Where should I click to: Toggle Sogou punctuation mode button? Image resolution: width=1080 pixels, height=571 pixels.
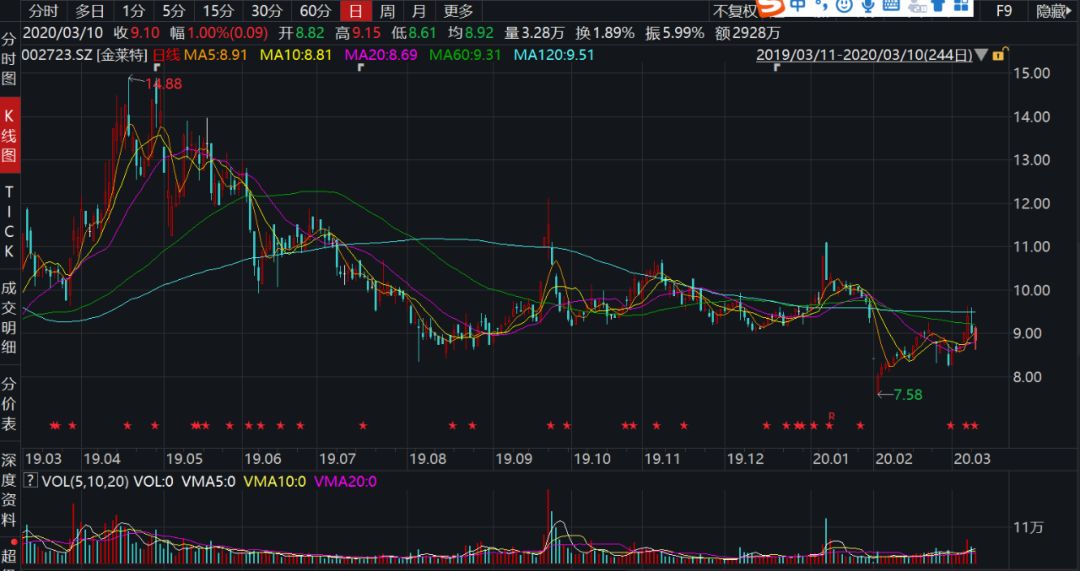(x=821, y=7)
